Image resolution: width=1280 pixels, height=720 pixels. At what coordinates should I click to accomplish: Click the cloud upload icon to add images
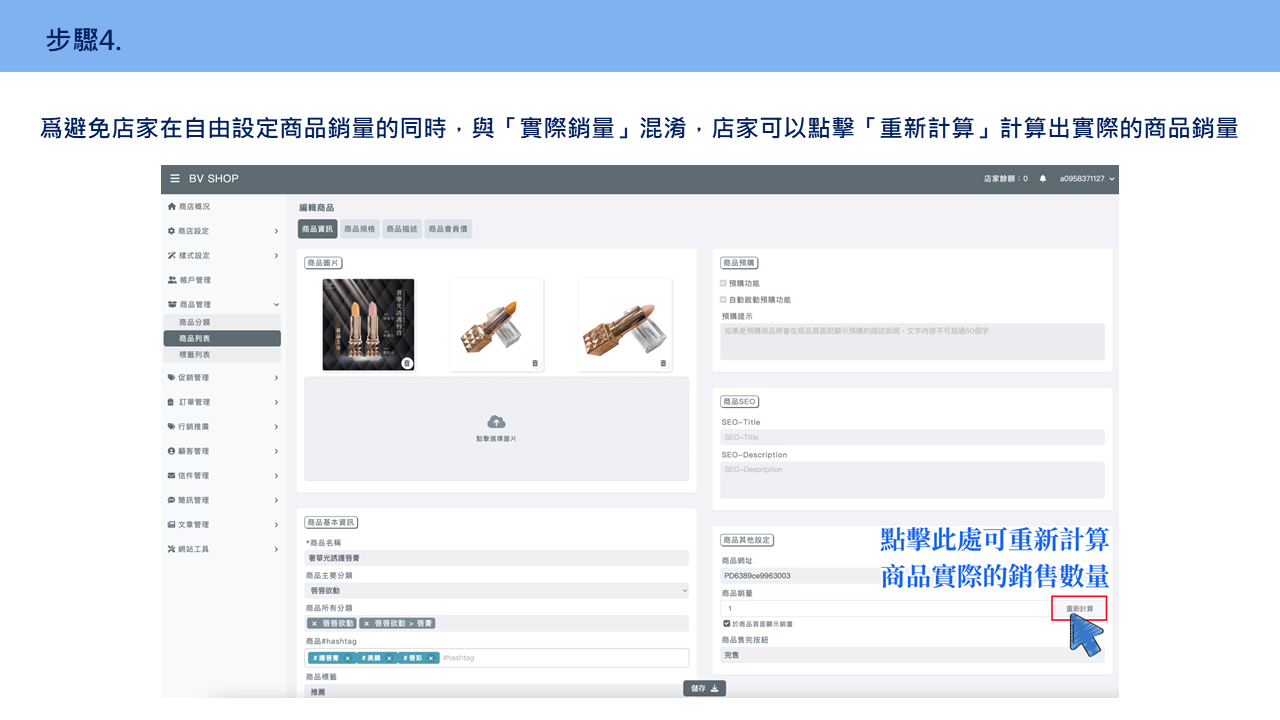point(496,423)
